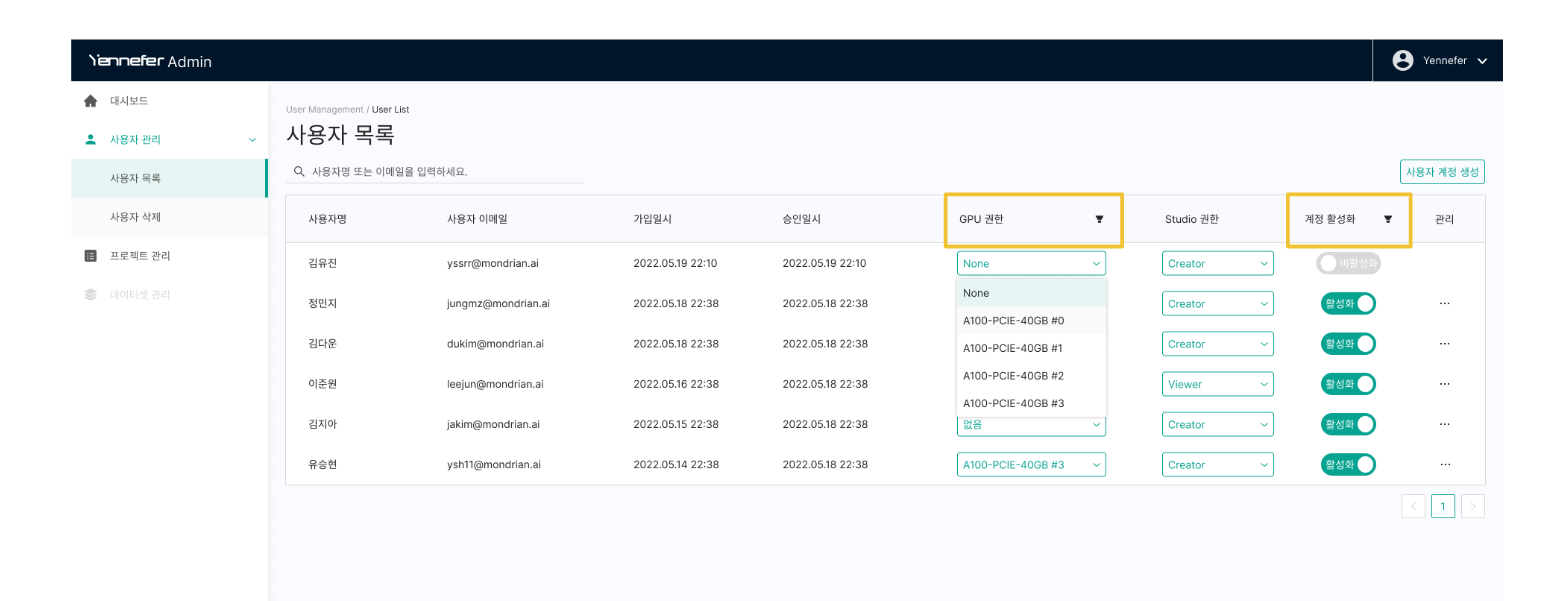This screenshot has width=1567, height=601.
Task: Enable the inactive account toggle for 김유진
Action: coord(1347,264)
